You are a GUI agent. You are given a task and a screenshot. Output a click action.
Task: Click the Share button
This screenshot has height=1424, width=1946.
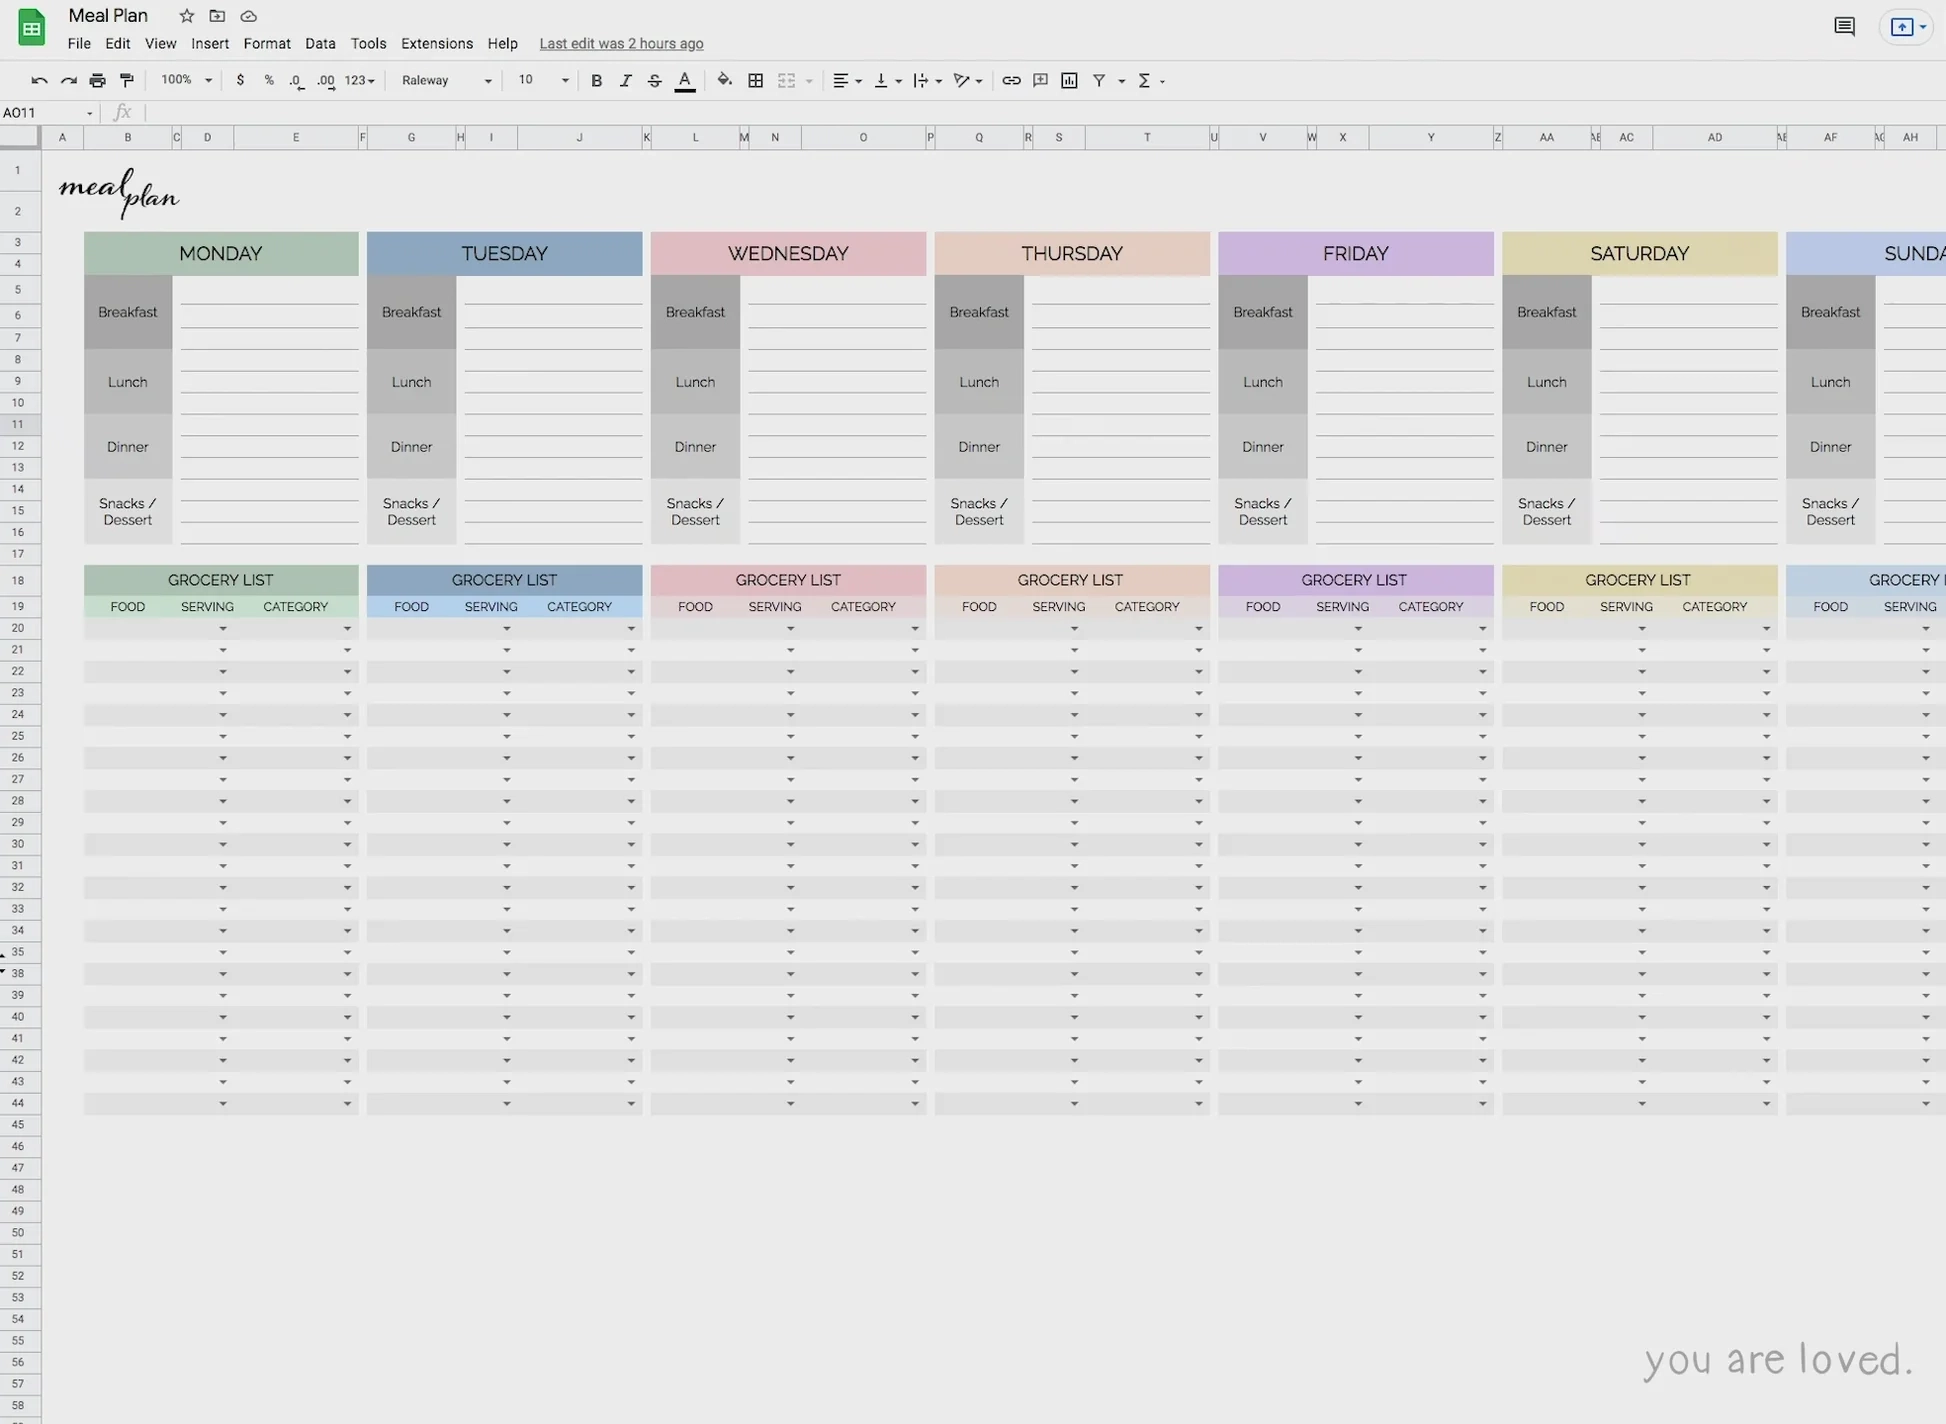pyautogui.click(x=1905, y=27)
